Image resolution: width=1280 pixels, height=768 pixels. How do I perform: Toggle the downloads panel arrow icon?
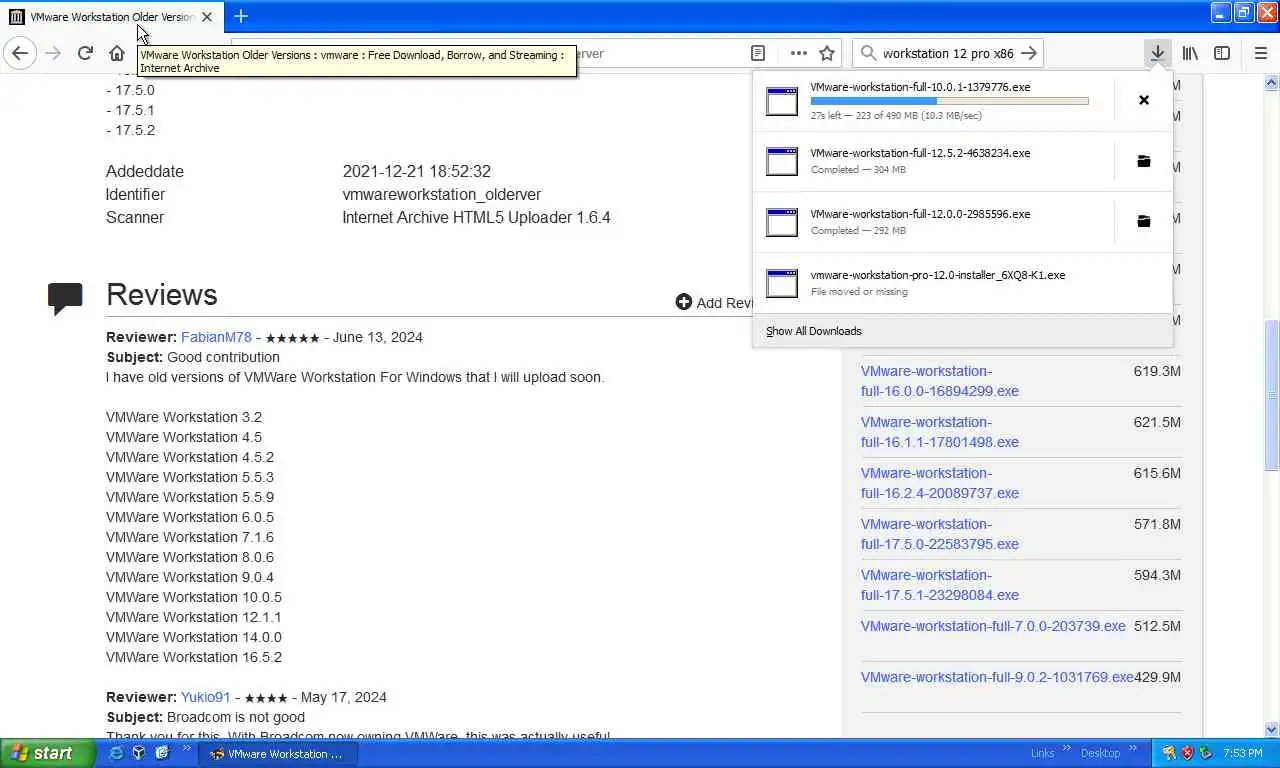tap(1157, 53)
